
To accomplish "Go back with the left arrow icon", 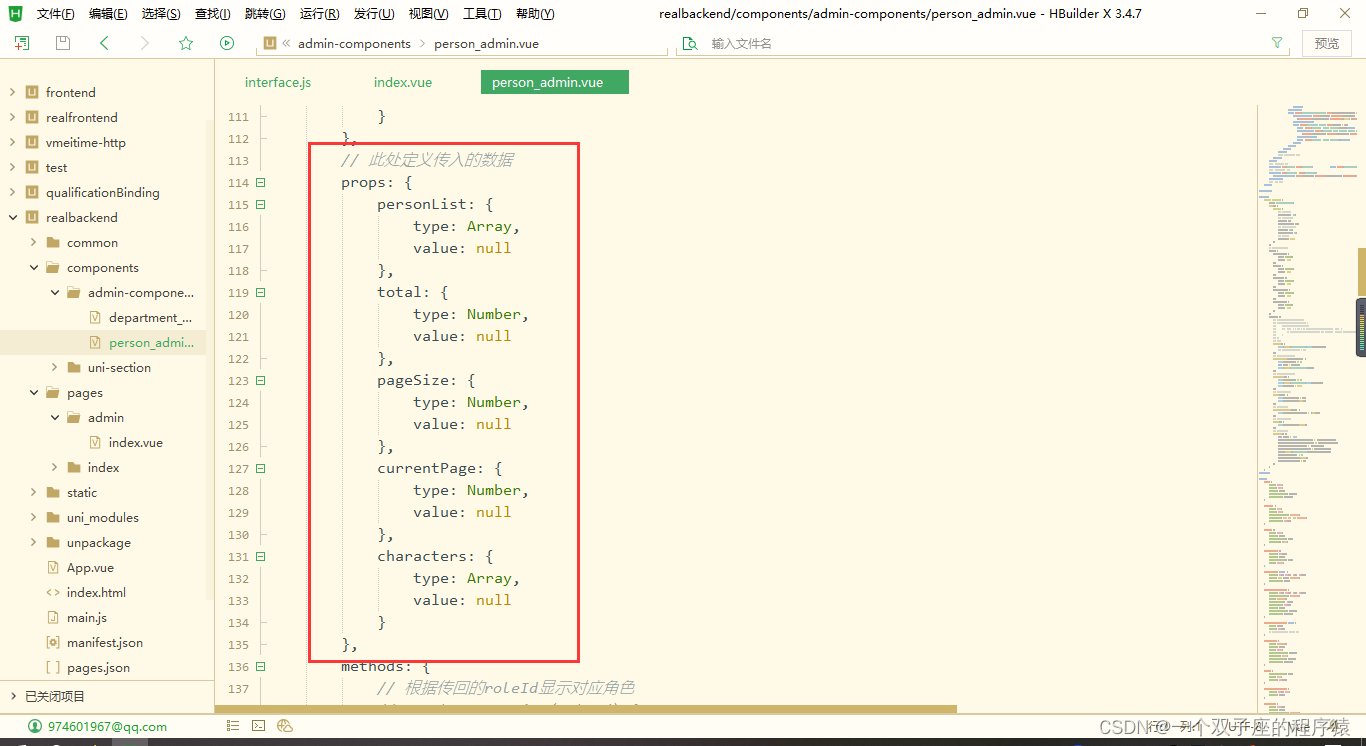I will pyautogui.click(x=104, y=43).
